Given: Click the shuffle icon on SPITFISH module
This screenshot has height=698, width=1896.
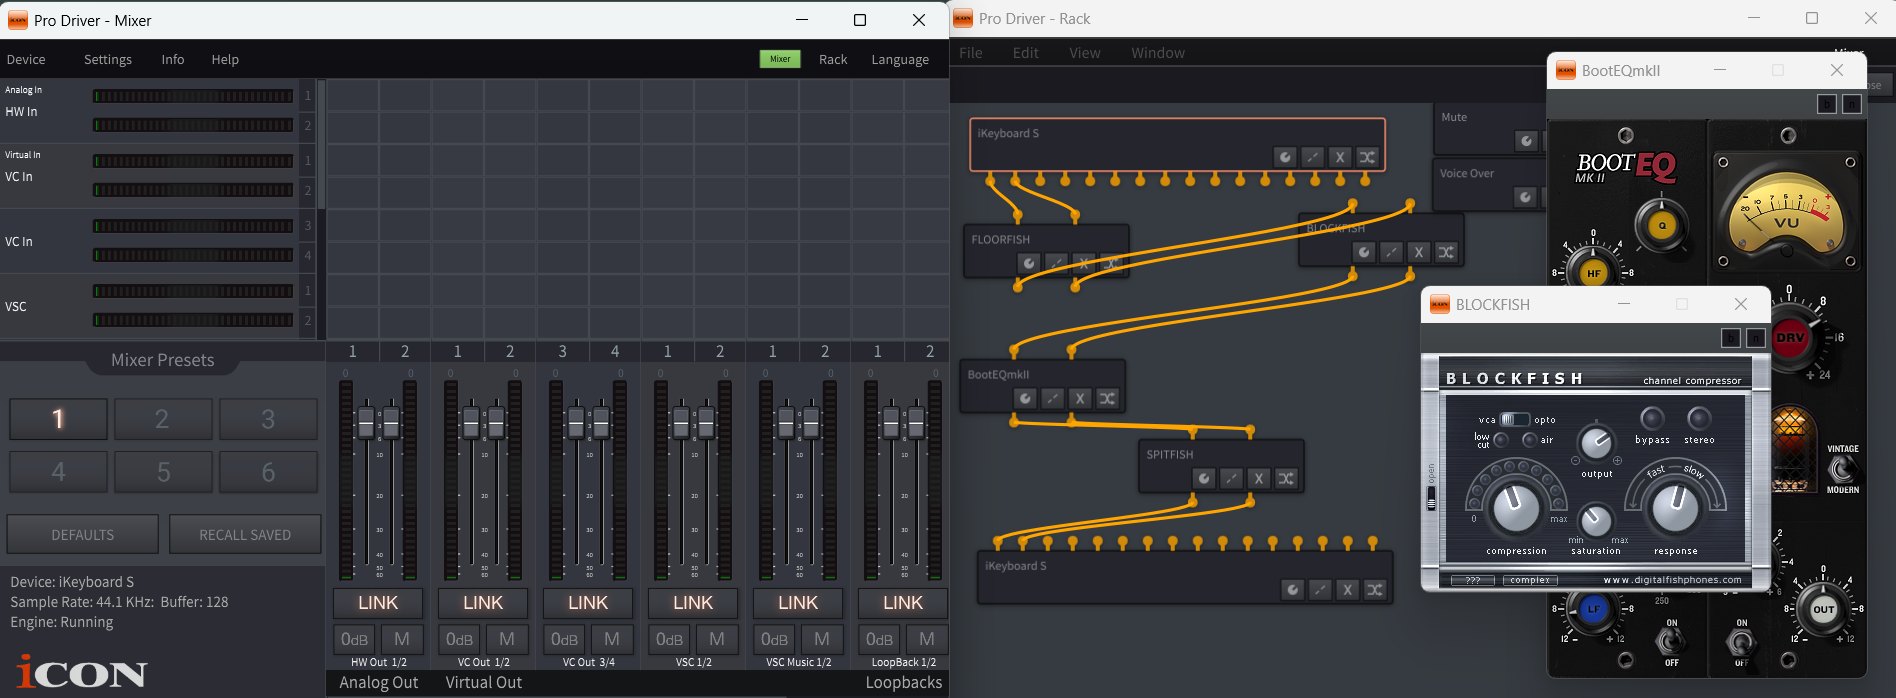Looking at the screenshot, I should click(1287, 478).
